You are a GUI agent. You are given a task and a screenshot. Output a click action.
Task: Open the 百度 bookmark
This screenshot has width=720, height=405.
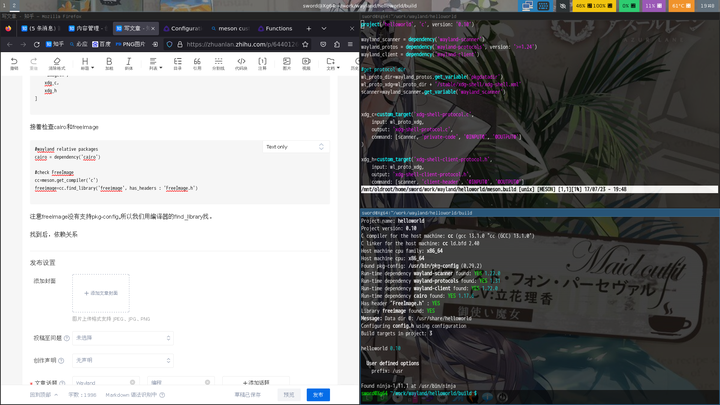[x=101, y=44]
